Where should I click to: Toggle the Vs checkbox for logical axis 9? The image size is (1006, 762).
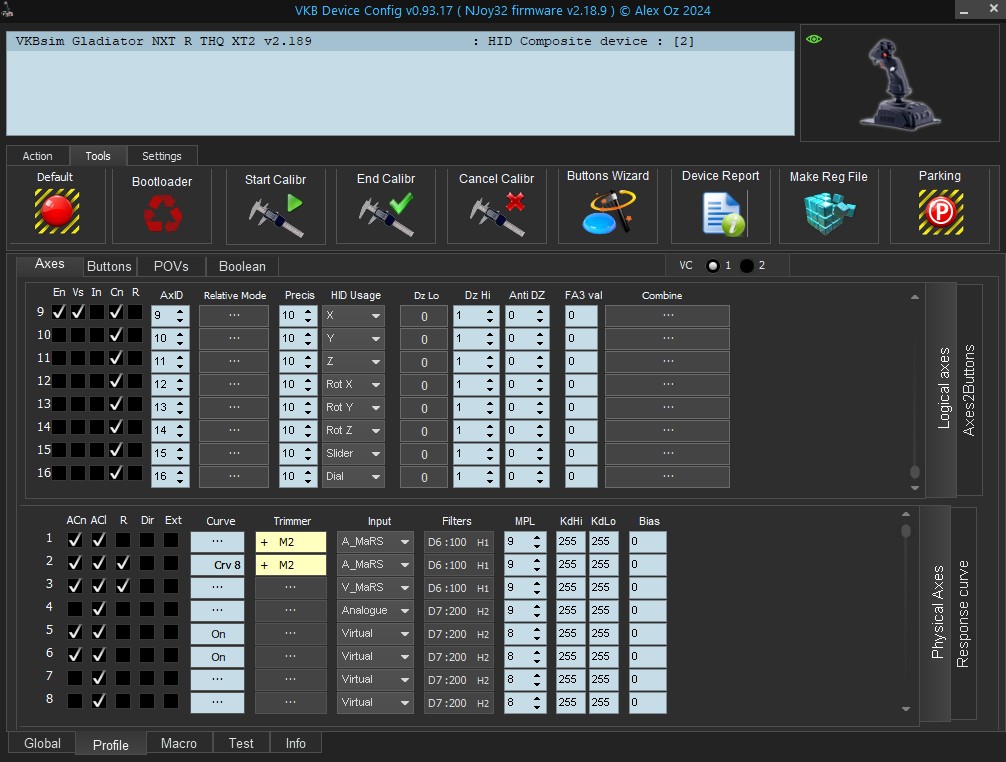click(78, 312)
